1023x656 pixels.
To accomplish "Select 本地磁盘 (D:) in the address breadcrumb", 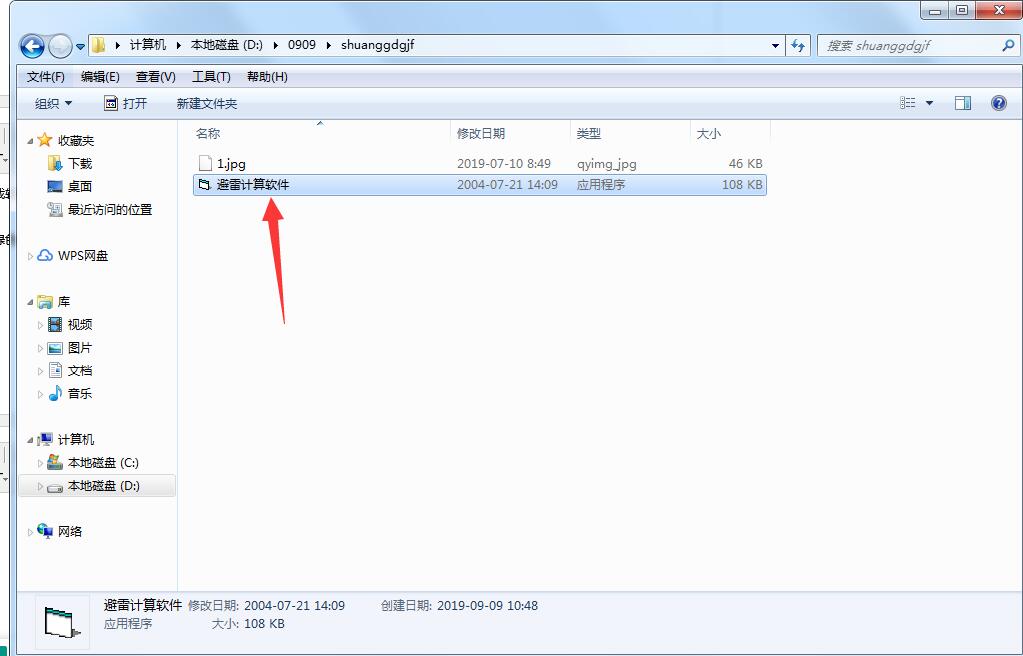I will pos(226,45).
